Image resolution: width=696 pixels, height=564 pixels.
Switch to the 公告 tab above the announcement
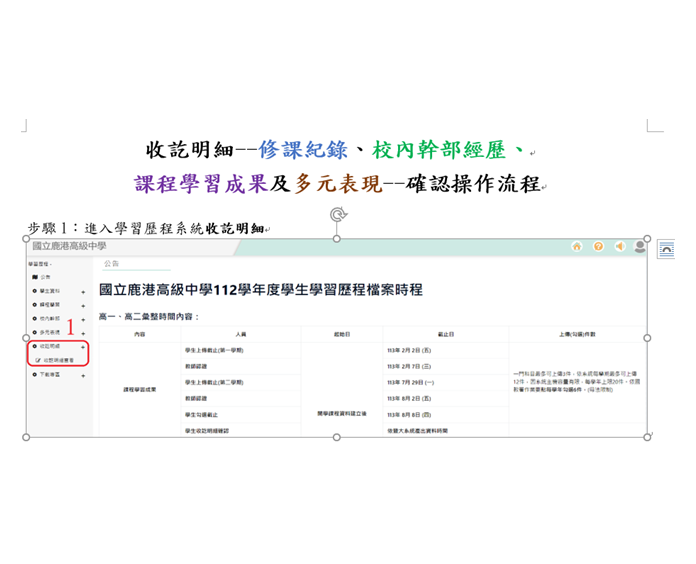[x=111, y=264]
